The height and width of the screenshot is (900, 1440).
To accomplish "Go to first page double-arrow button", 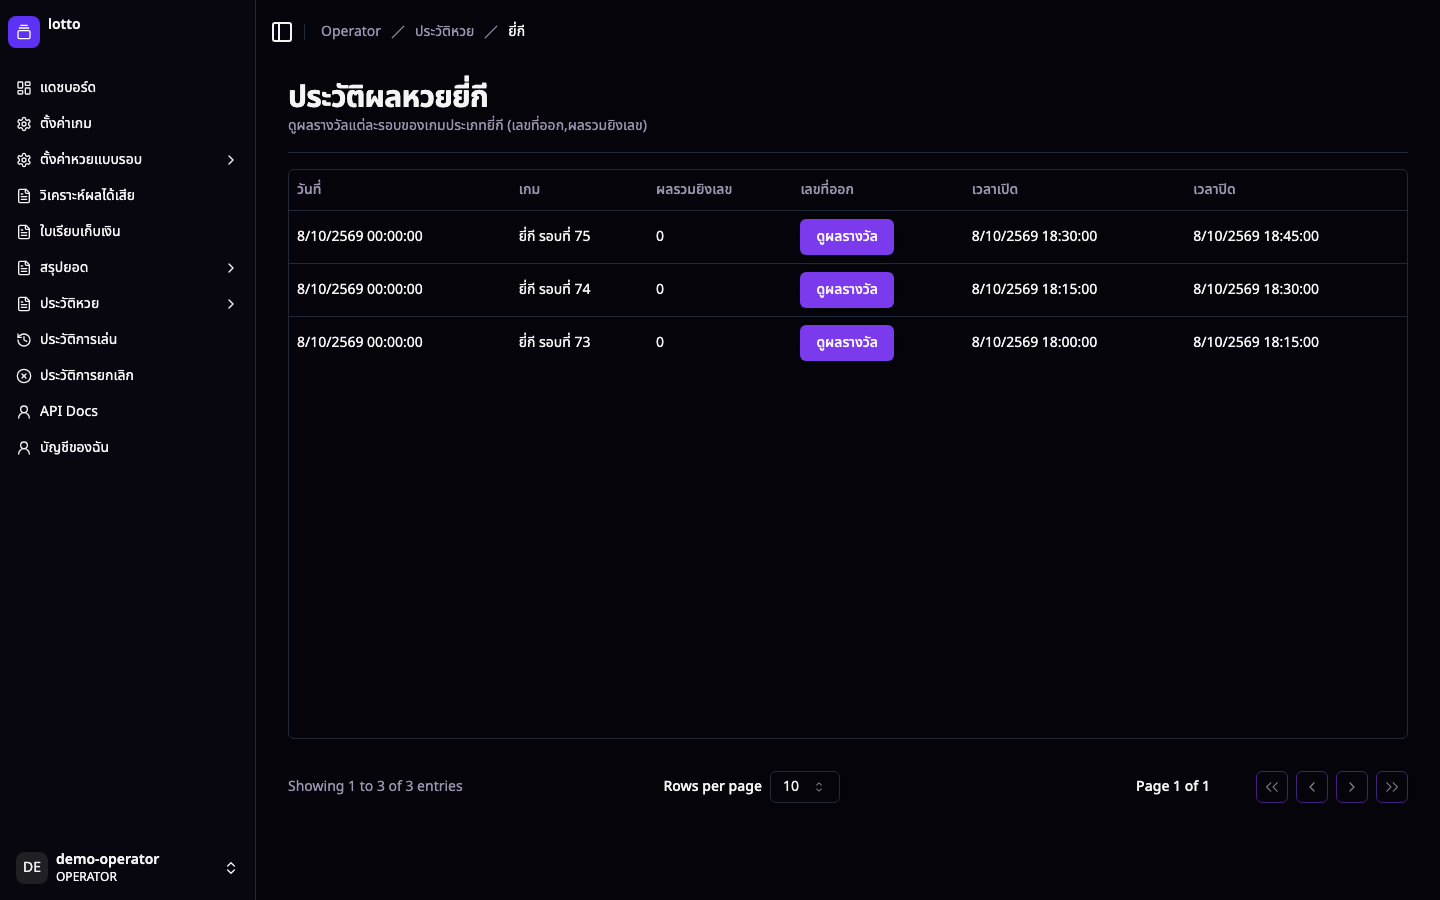I will coord(1272,787).
